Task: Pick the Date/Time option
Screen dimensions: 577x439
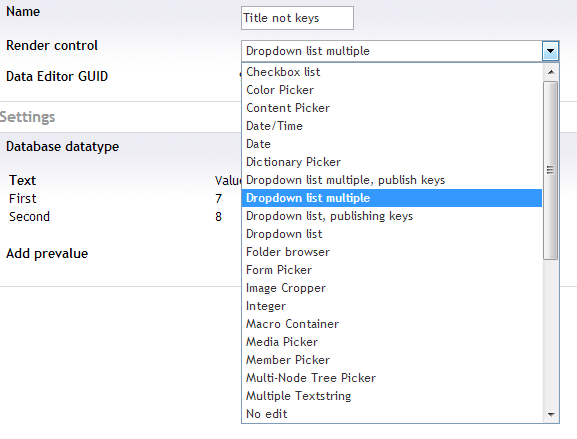Action: click(x=392, y=126)
